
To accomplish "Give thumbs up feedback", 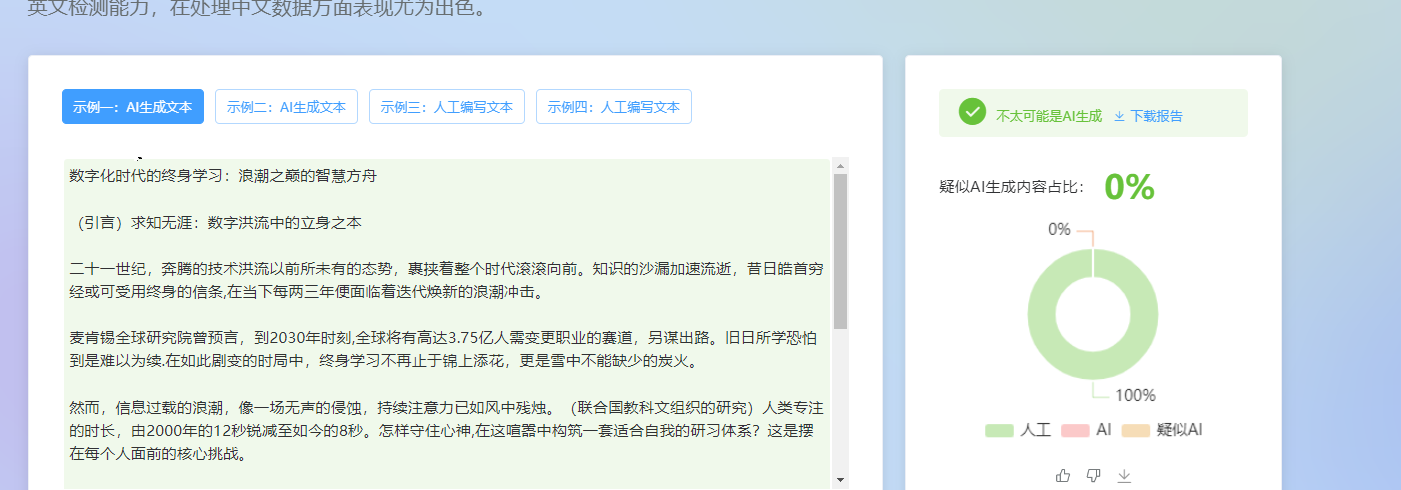I will (1063, 476).
